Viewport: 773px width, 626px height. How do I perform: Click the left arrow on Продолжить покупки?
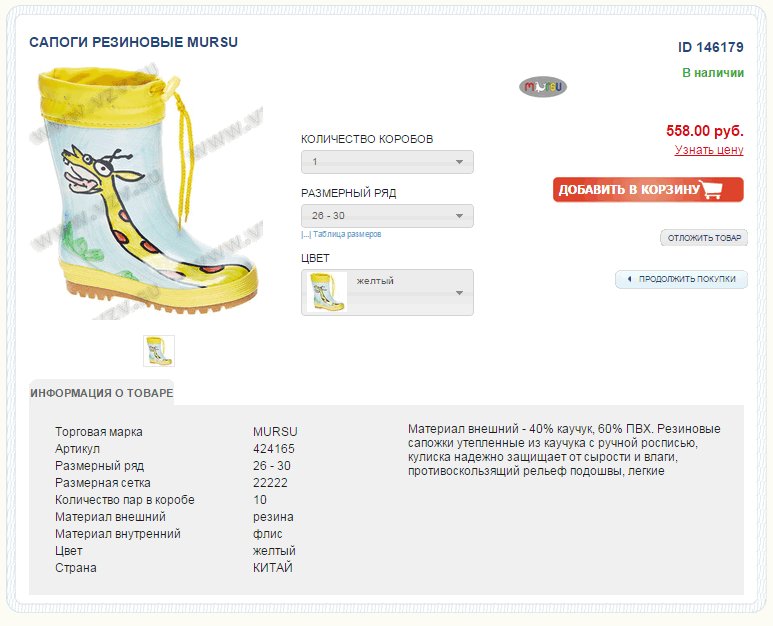(x=628, y=280)
